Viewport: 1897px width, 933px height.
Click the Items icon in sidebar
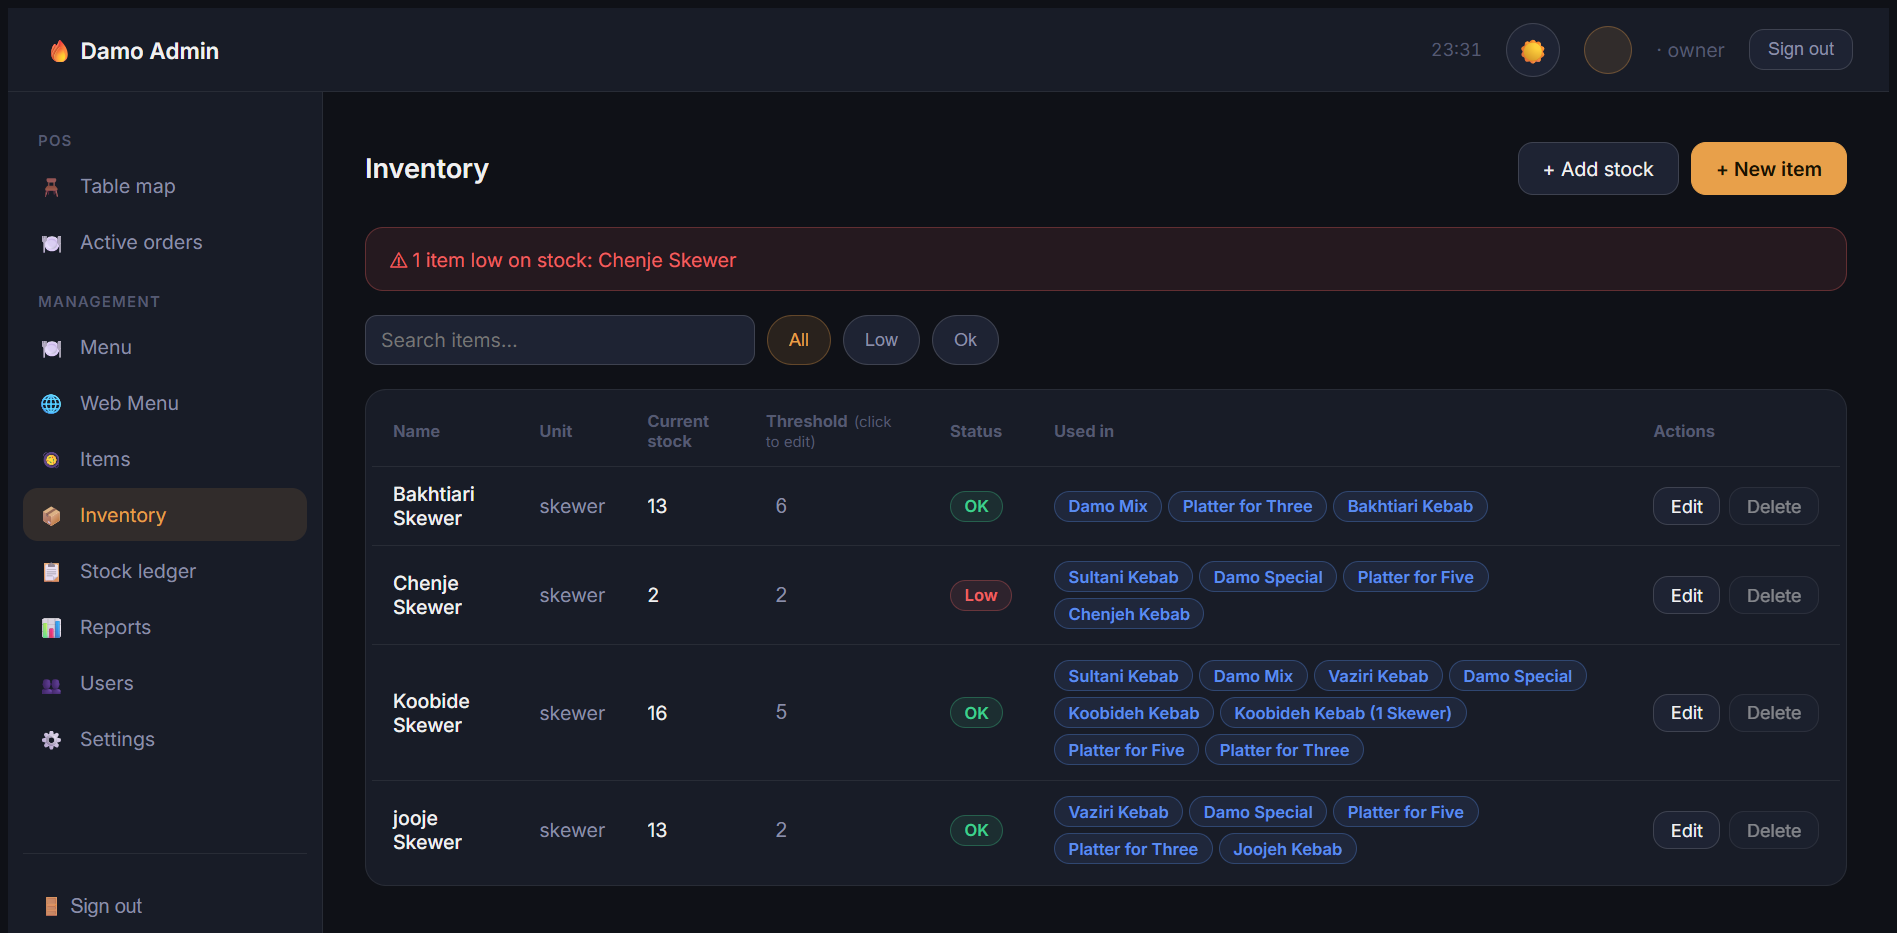click(x=51, y=460)
